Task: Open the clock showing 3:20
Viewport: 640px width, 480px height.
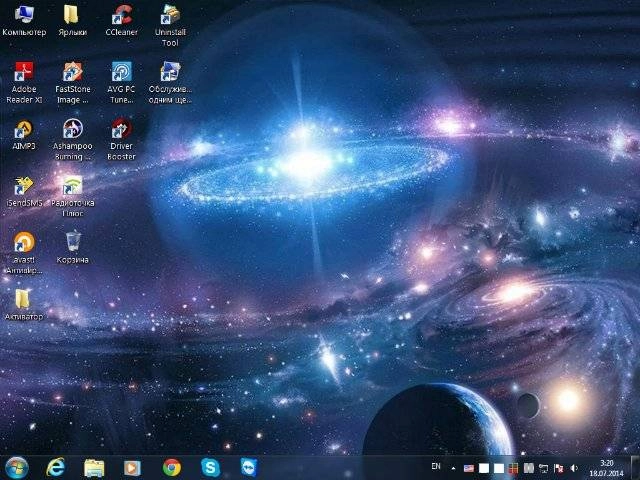Action: [607, 468]
